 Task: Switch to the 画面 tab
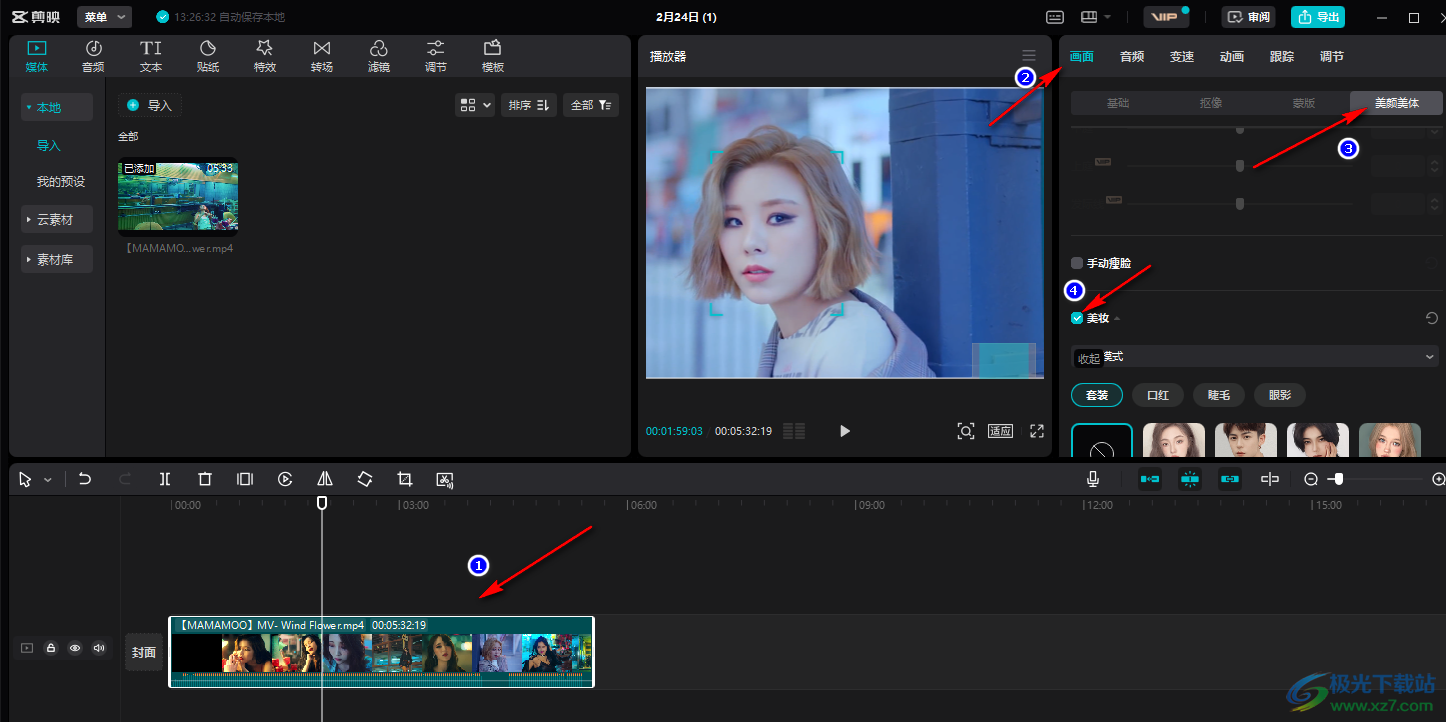point(1082,57)
